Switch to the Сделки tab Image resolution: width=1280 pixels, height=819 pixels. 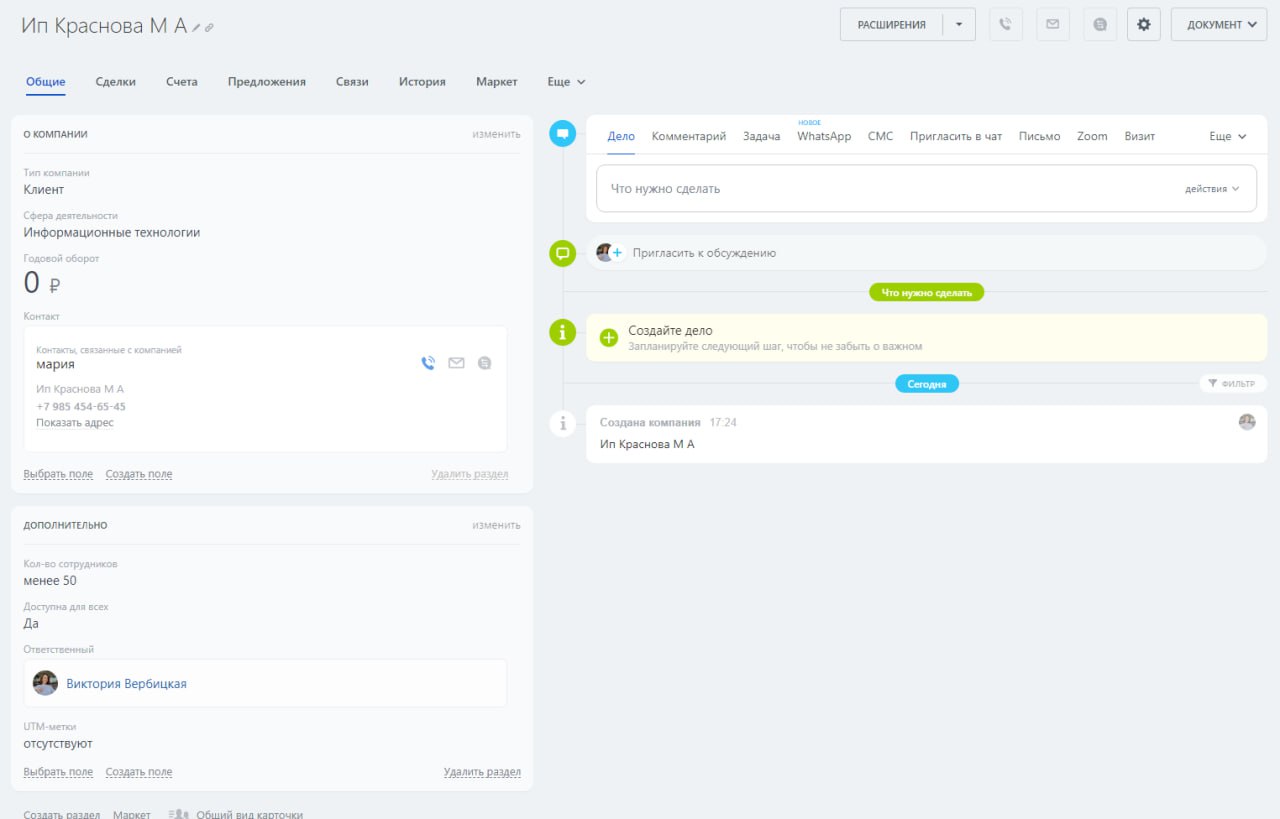(116, 82)
